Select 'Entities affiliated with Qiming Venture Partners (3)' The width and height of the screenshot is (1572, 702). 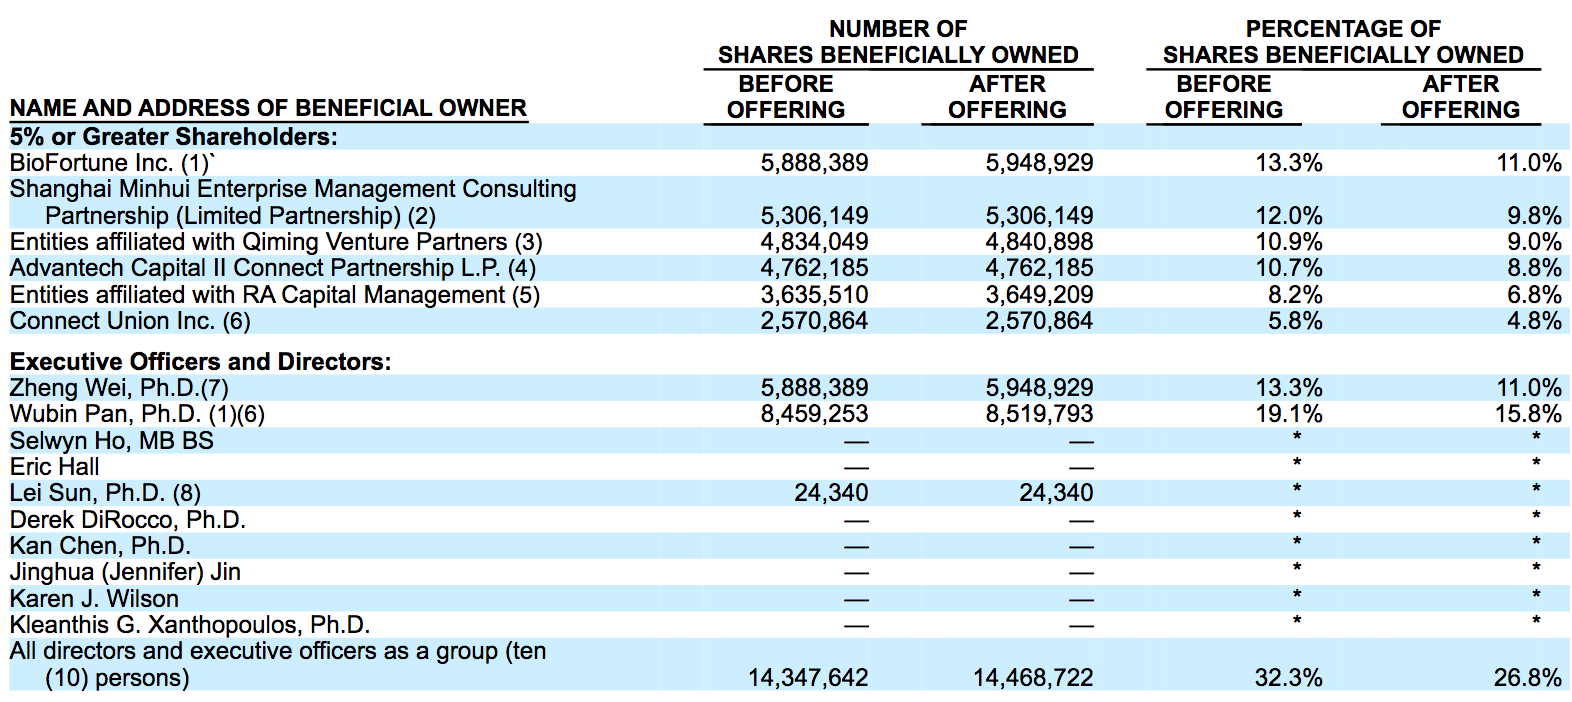(276, 242)
